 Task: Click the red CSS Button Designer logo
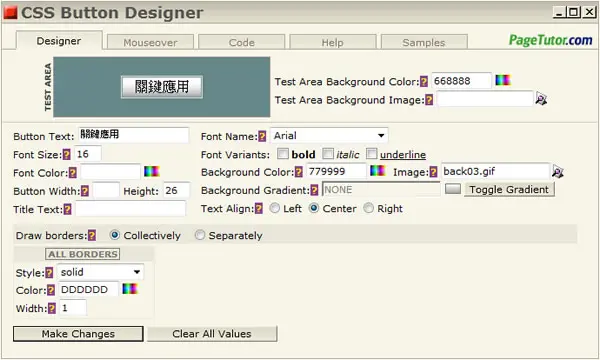10,13
